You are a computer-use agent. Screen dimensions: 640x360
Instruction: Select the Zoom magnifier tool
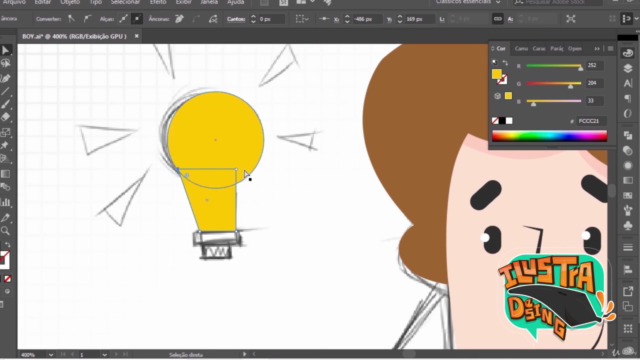5,231
